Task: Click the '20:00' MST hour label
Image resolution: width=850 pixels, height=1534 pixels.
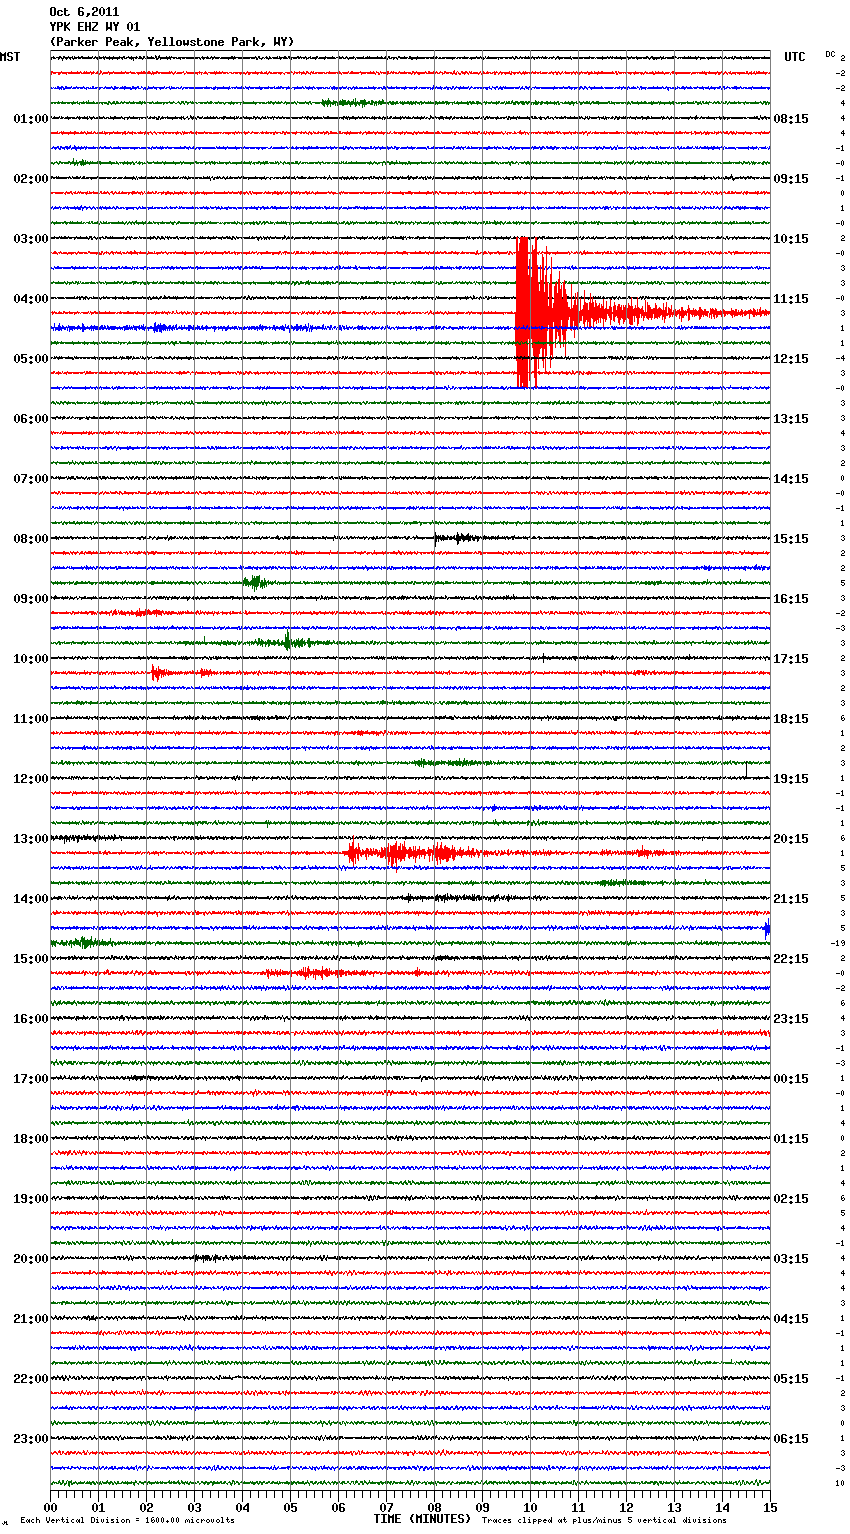Action: pyautogui.click(x=31, y=1259)
